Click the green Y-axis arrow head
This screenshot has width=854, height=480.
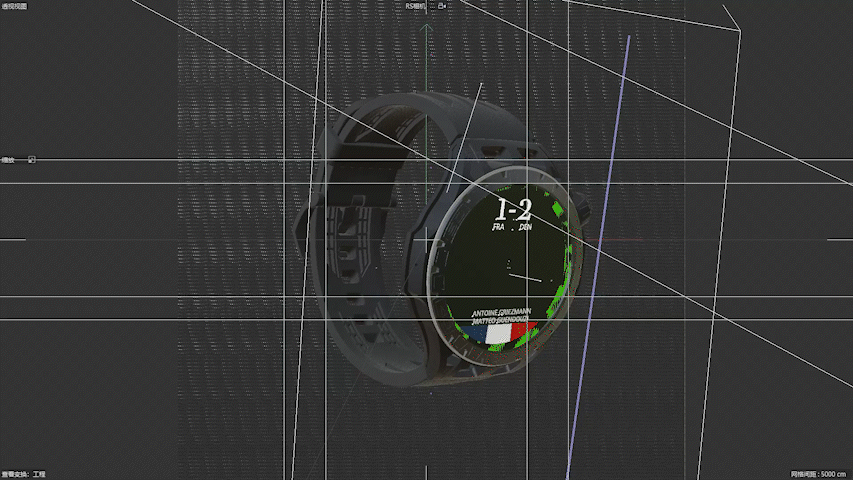(426, 27)
